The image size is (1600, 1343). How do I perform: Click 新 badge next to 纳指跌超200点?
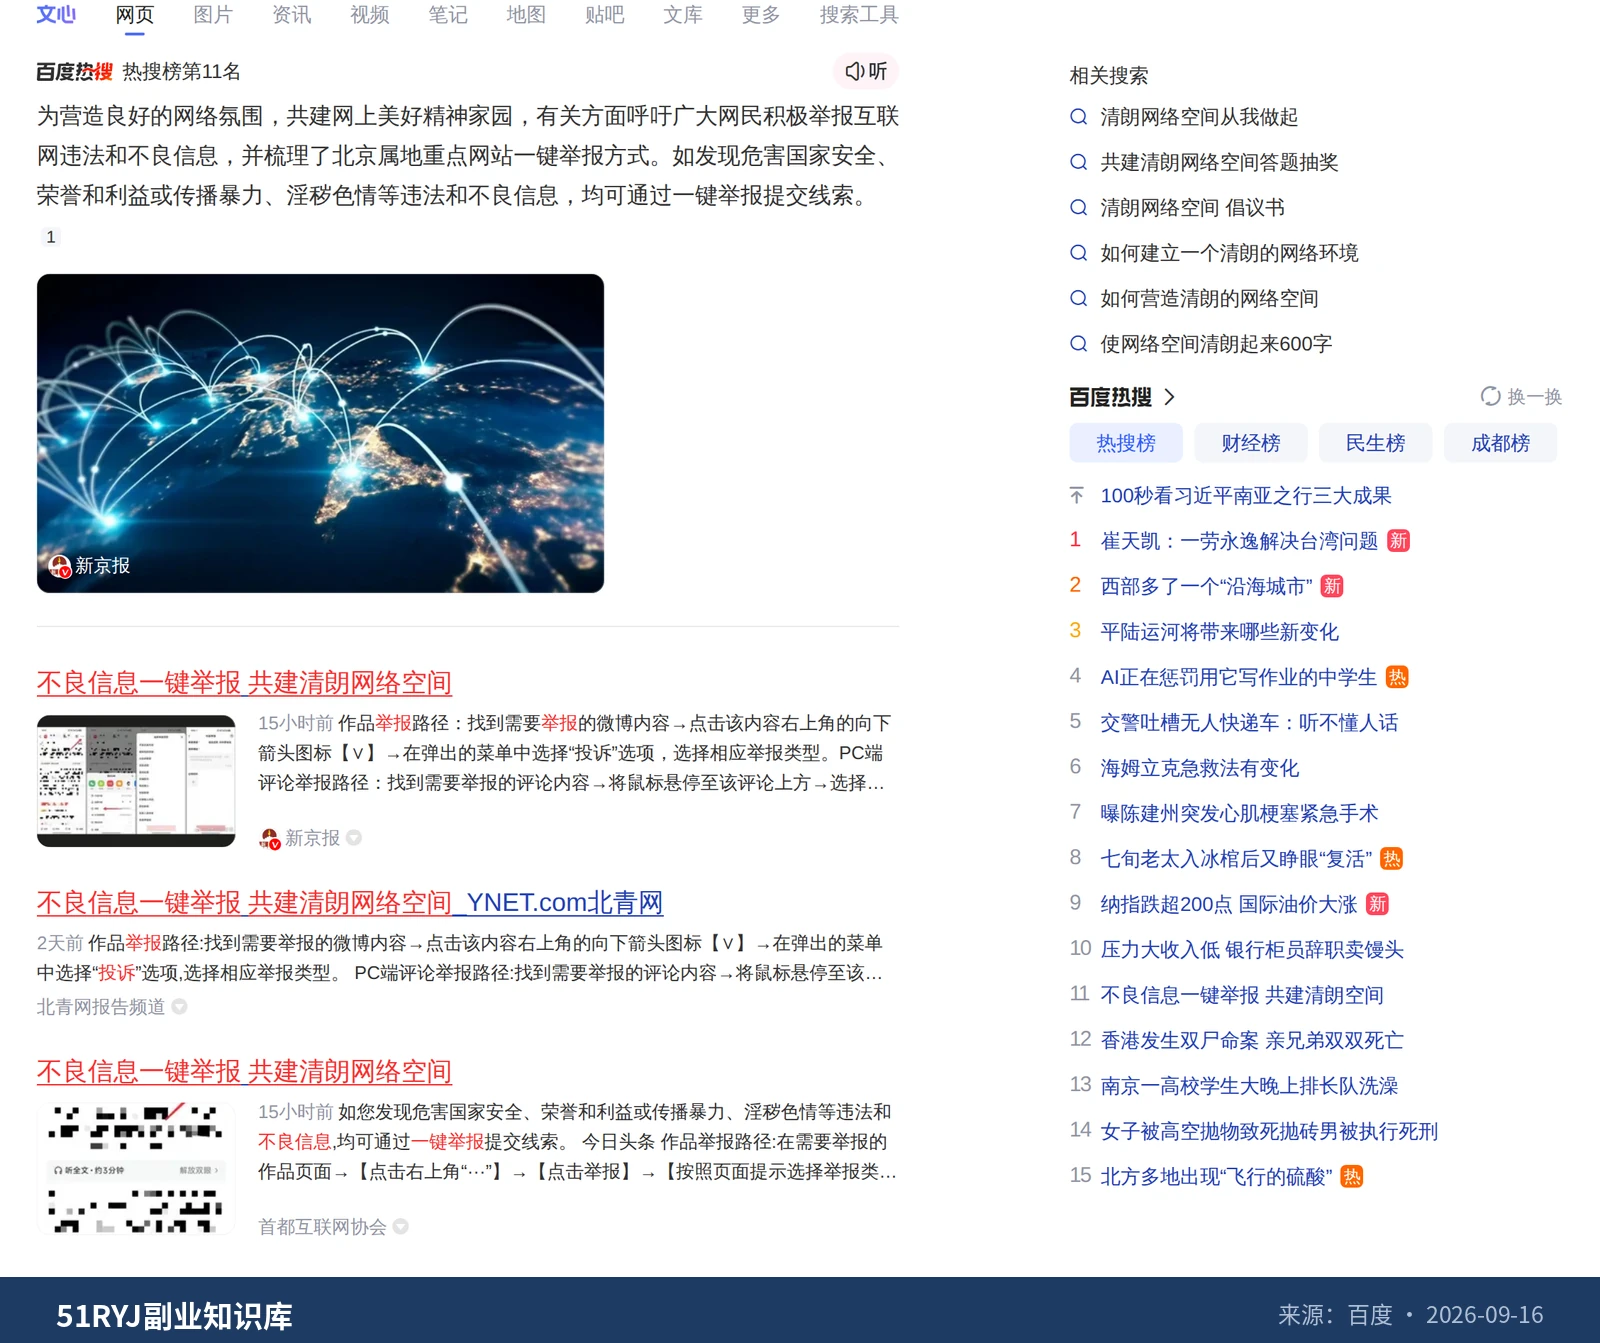(x=1377, y=904)
